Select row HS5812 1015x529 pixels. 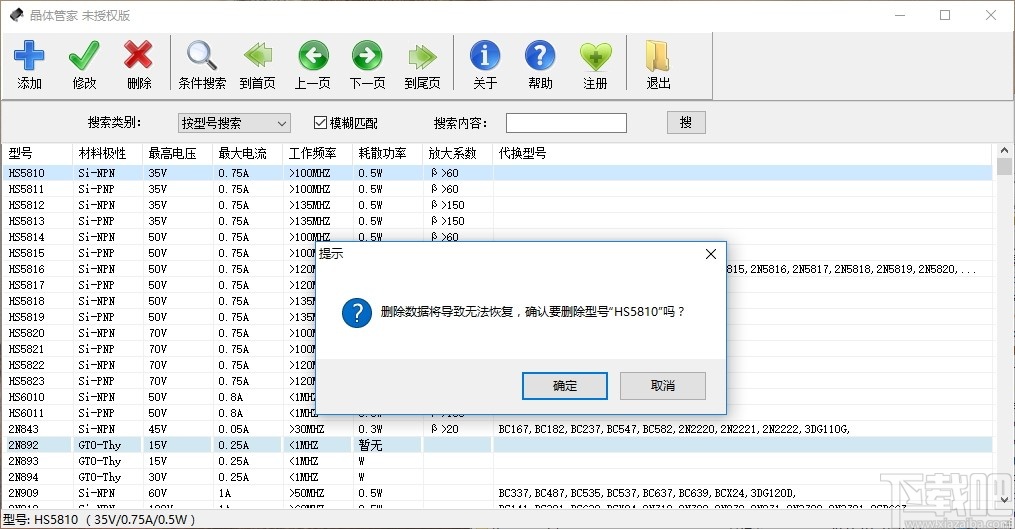[497, 205]
